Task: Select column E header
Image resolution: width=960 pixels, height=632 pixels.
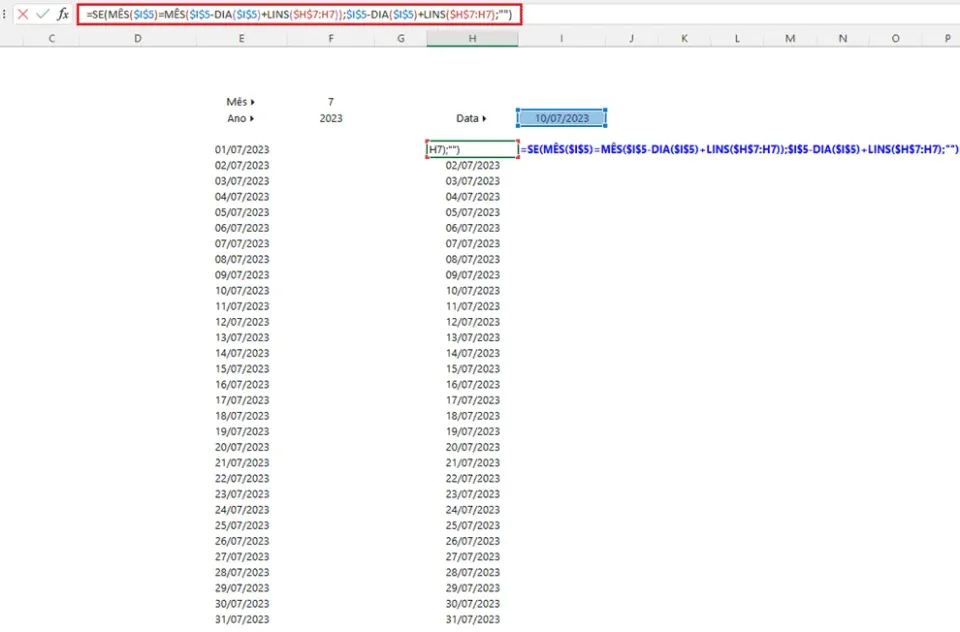Action: 242,39
